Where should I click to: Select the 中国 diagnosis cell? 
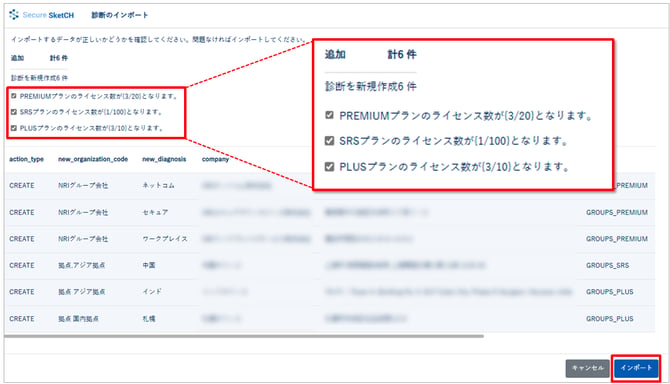click(x=149, y=265)
